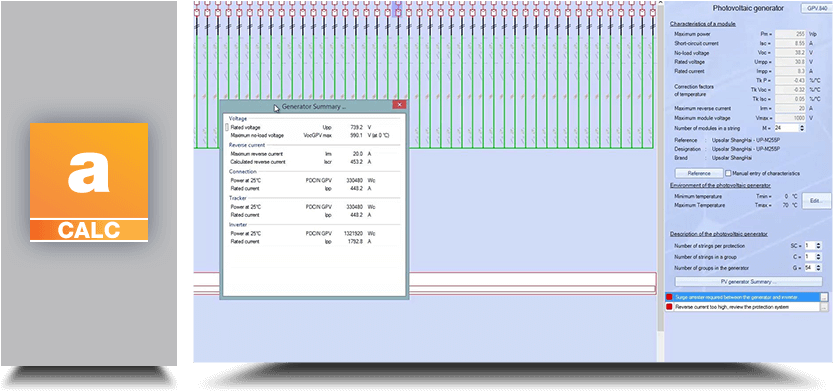Click the Tk Isc correction factor field
This screenshot has width=833, height=391.
pos(790,99)
